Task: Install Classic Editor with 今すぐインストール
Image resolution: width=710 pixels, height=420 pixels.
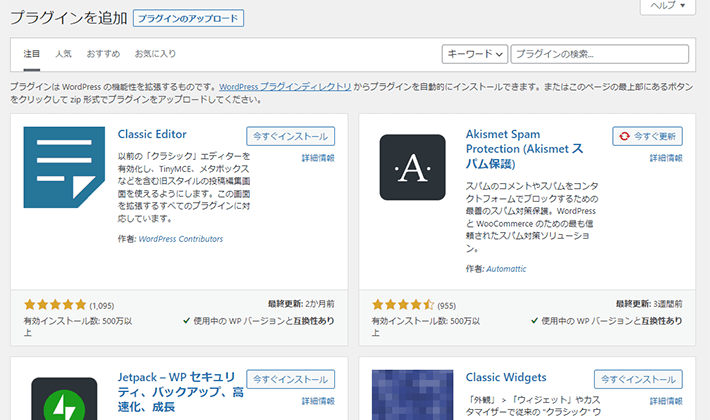Action: (x=291, y=136)
